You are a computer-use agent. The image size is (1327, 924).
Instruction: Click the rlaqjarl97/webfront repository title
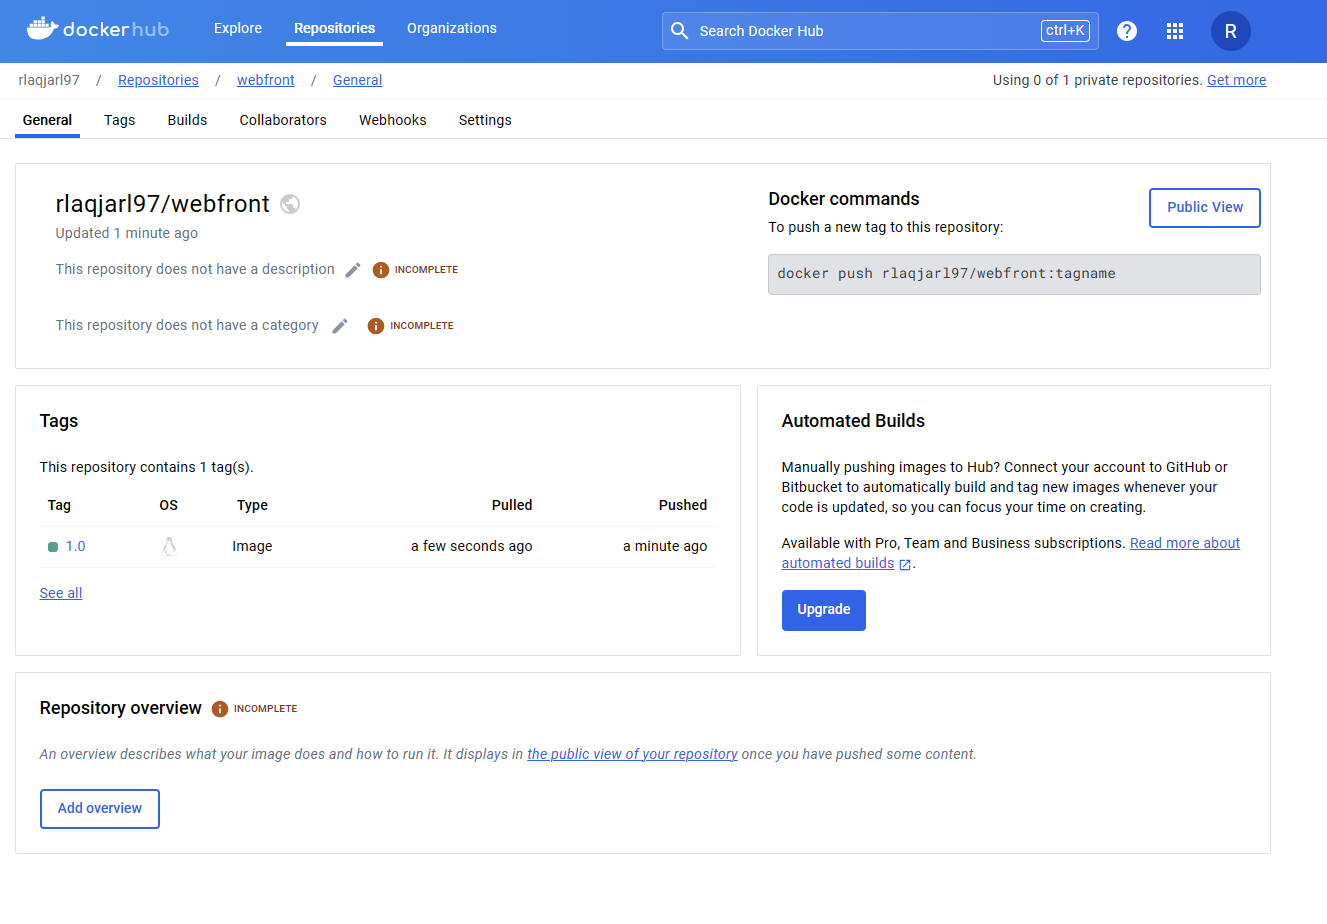point(163,204)
